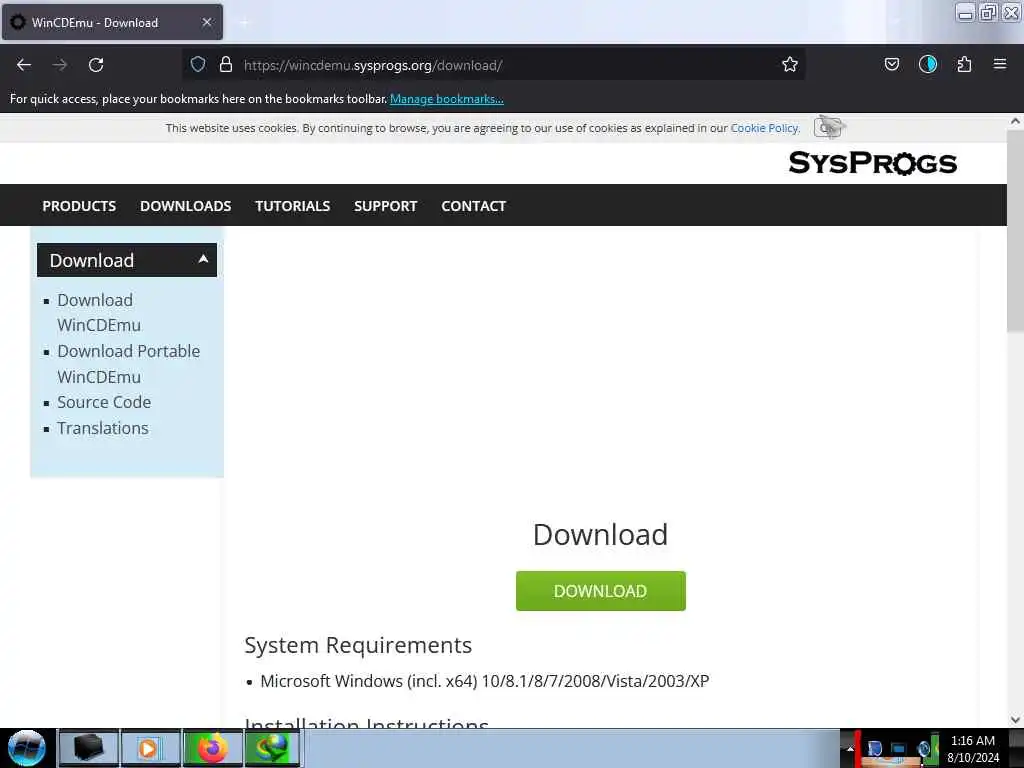The image size is (1024, 768).
Task: Click the padlock site security icon
Action: pyautogui.click(x=226, y=64)
